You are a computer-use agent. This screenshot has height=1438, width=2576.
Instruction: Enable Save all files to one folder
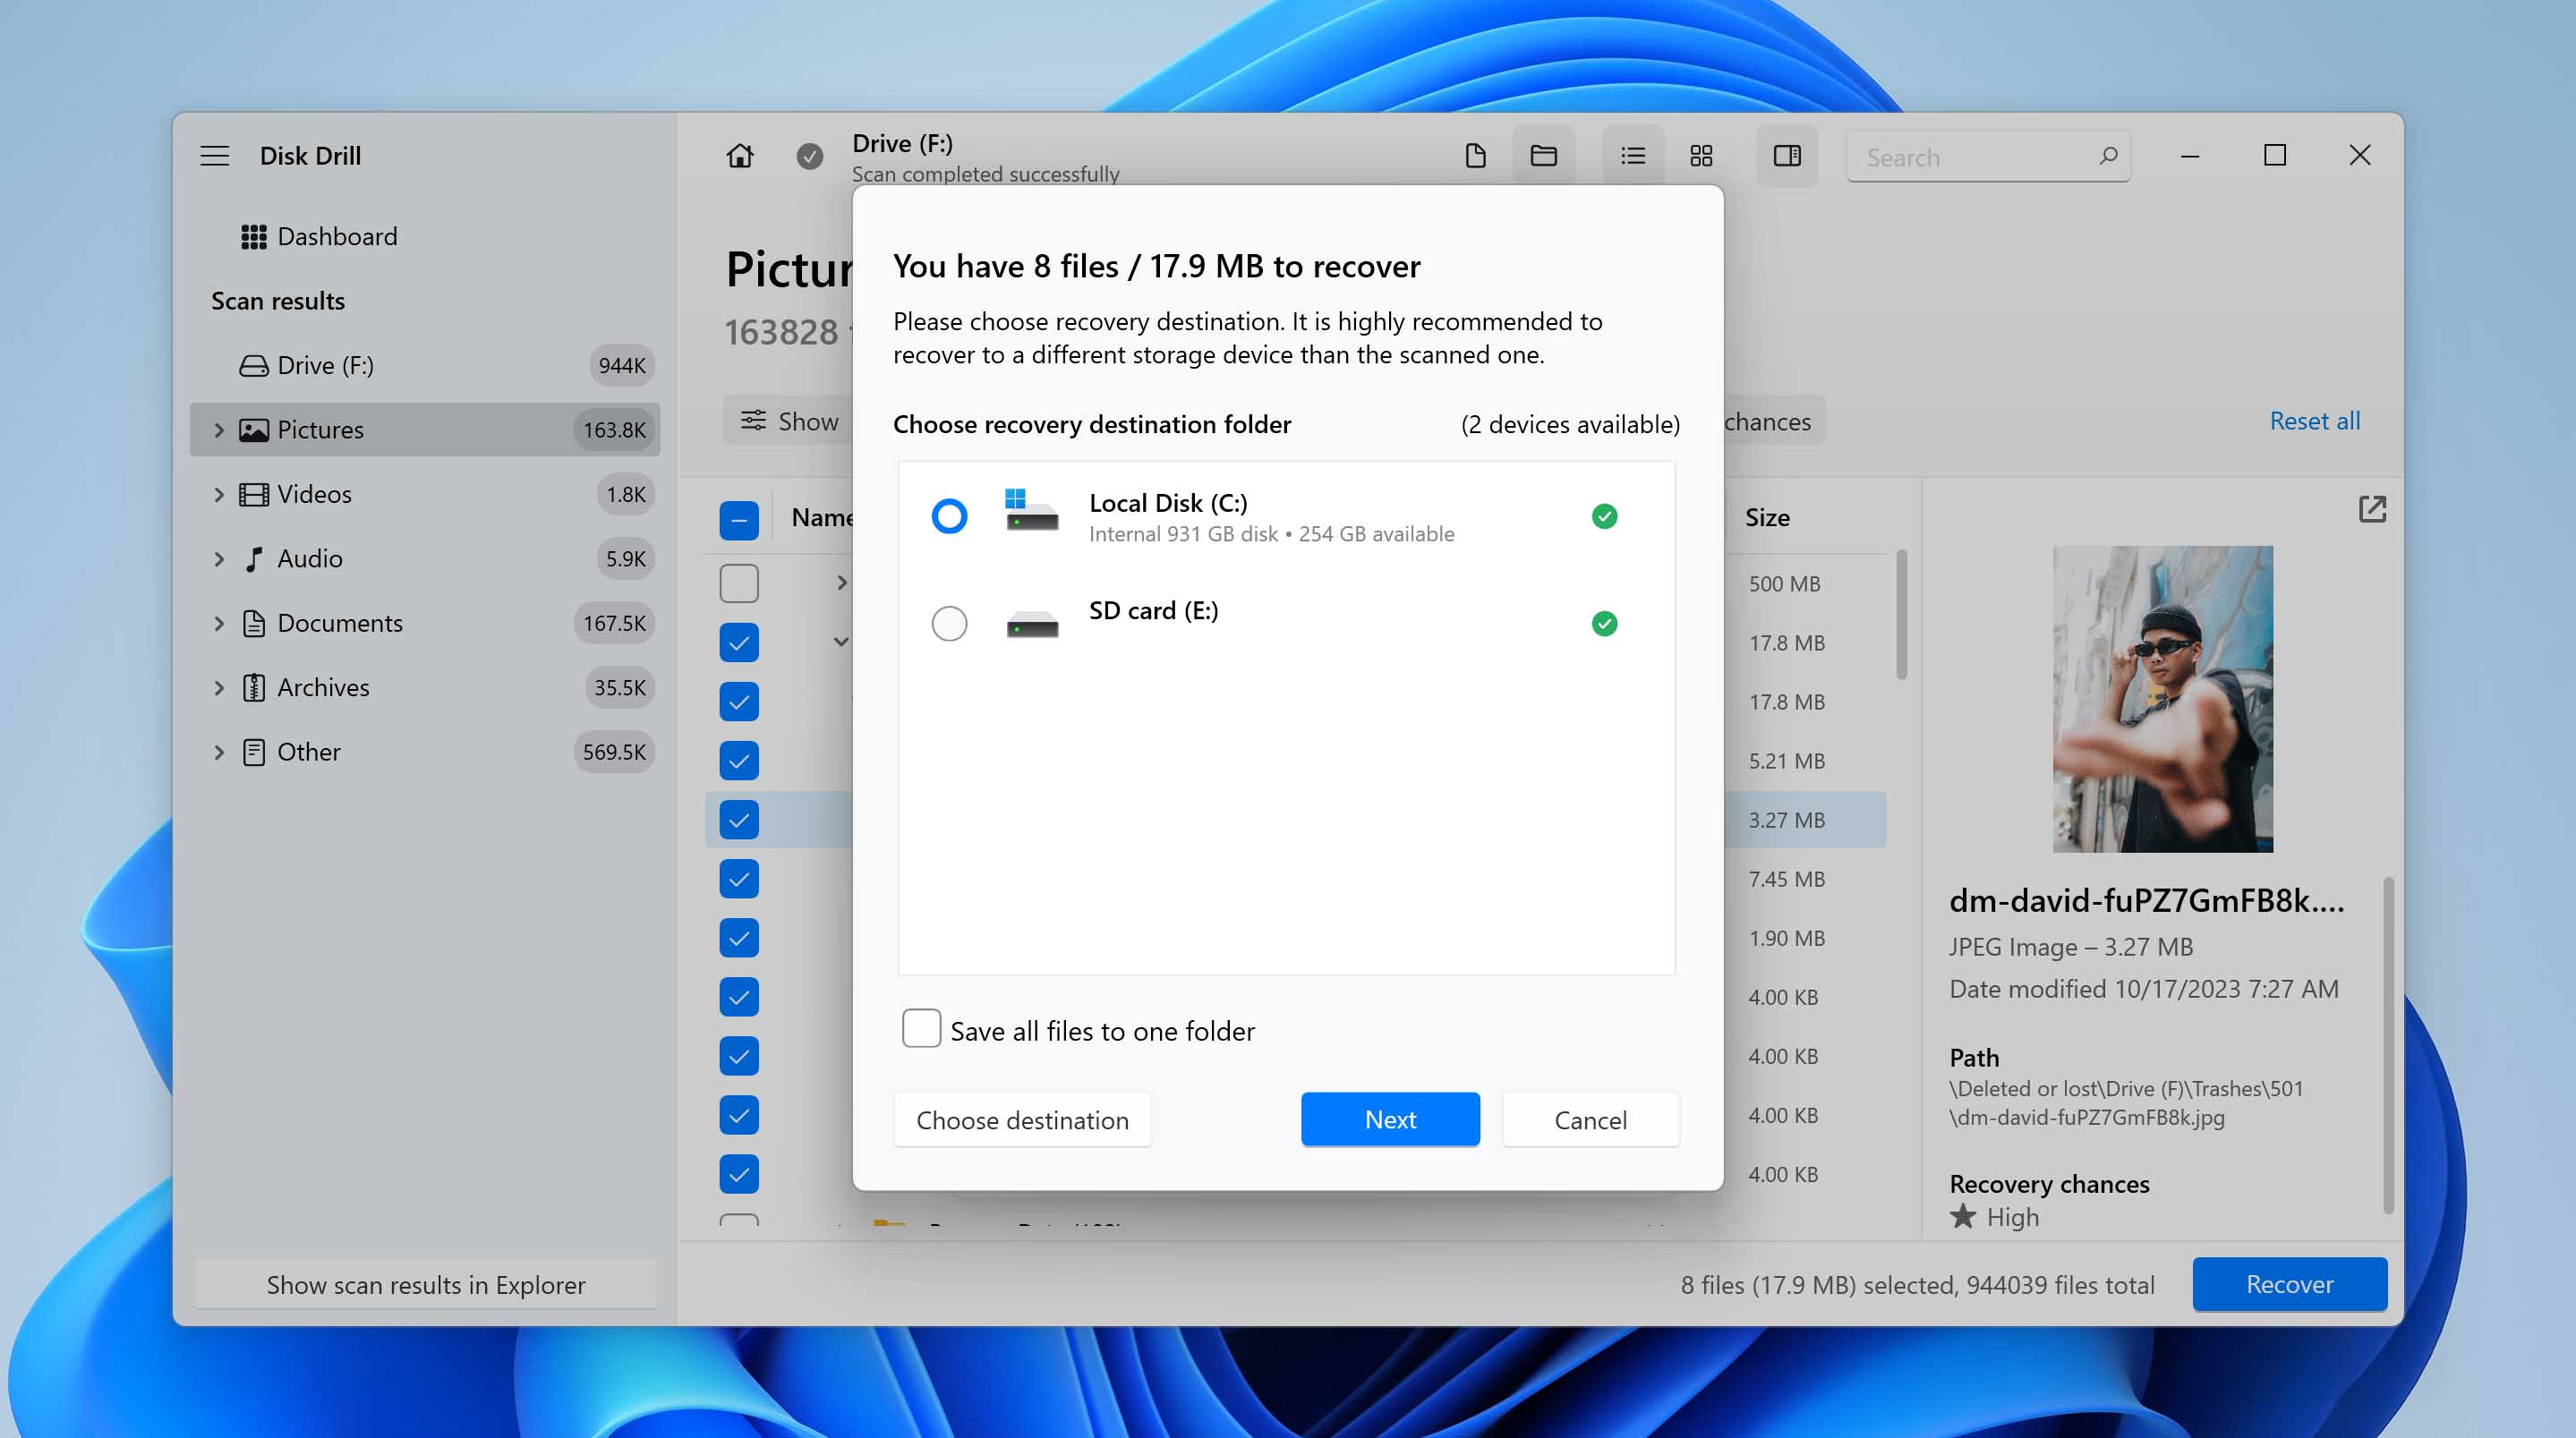click(x=921, y=1029)
